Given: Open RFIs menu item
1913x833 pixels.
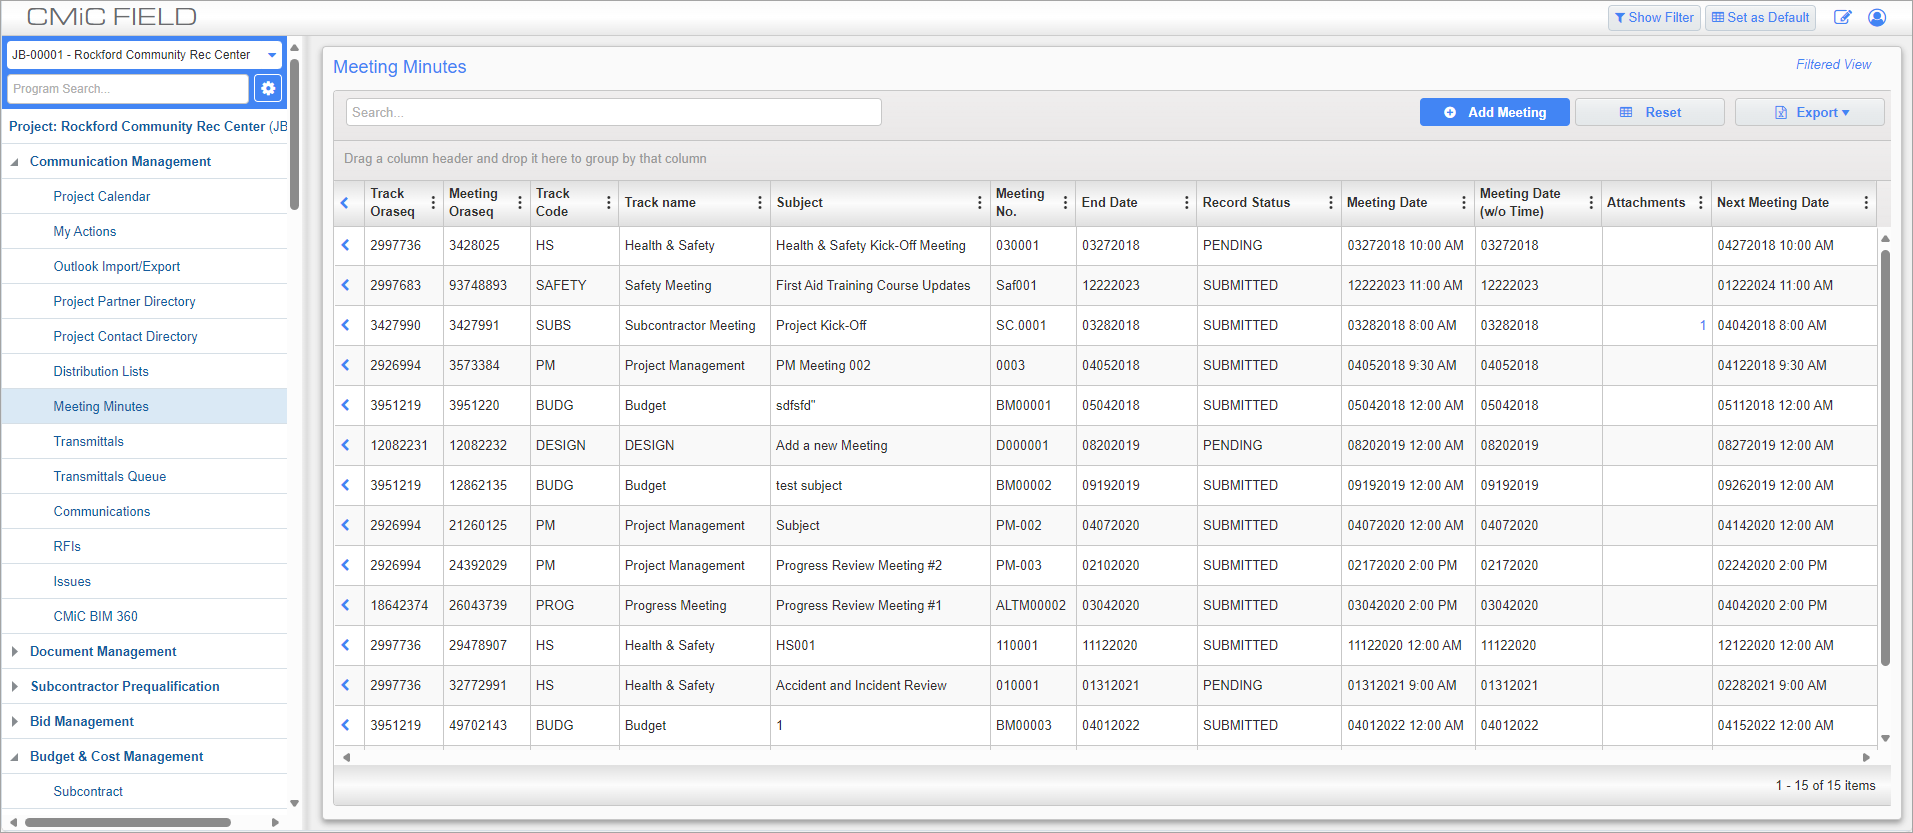Looking at the screenshot, I should [x=67, y=546].
